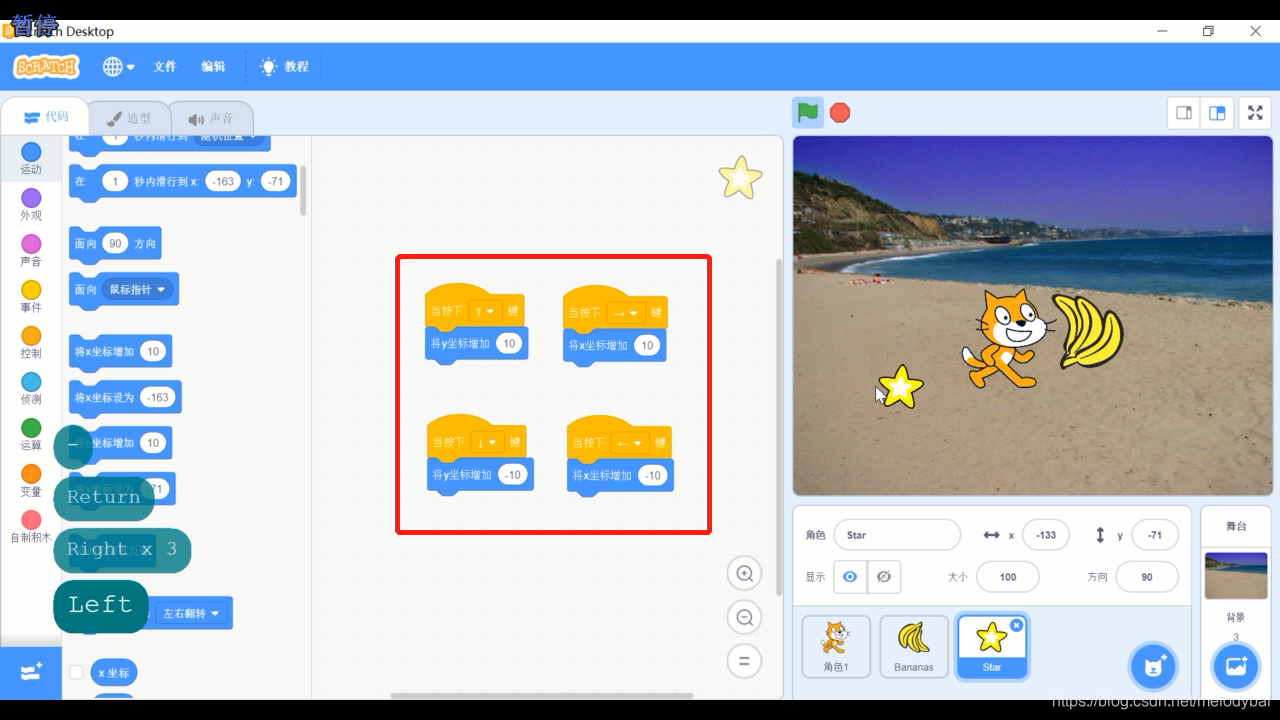Check the x 坐标 reporter checkbox
1280x720 pixels.
(x=76, y=673)
